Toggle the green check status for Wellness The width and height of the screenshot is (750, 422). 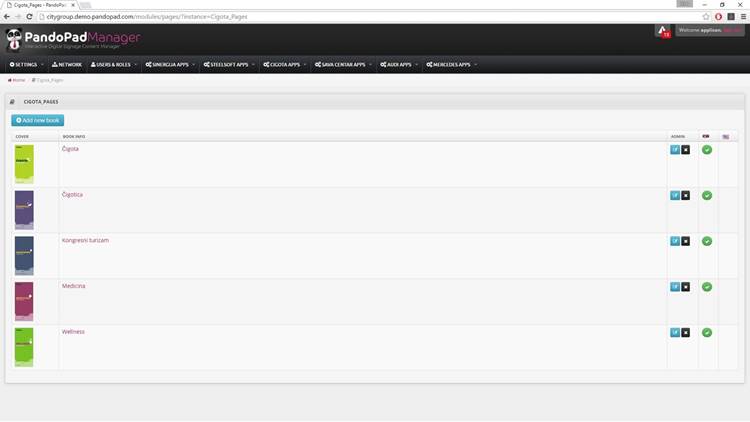707,333
